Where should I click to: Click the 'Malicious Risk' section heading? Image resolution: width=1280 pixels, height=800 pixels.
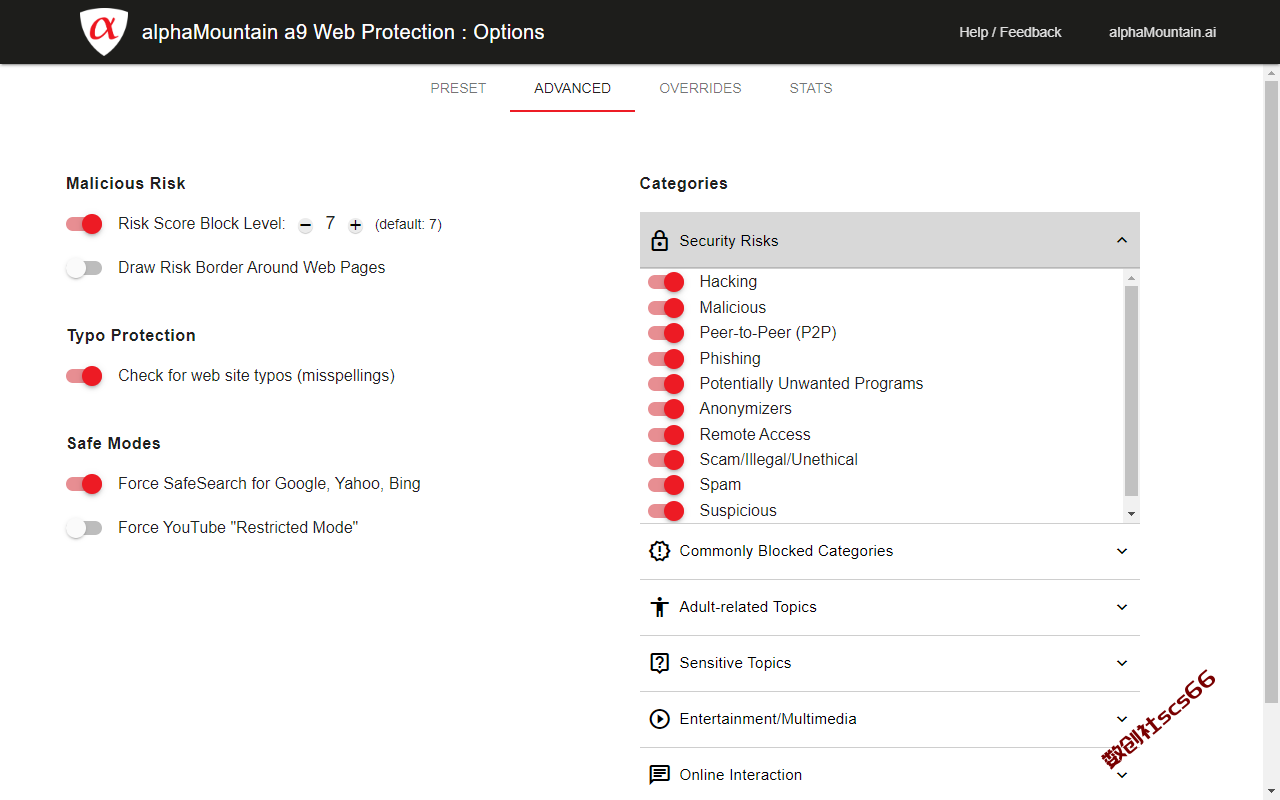click(x=126, y=183)
